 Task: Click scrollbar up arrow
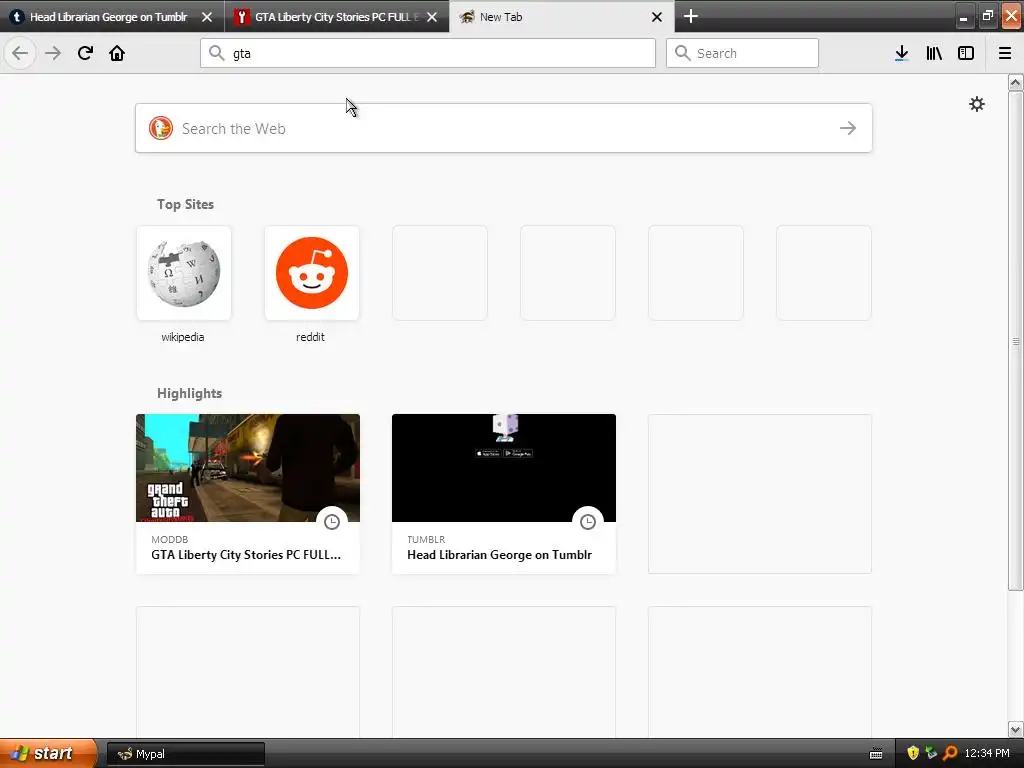click(x=1016, y=82)
